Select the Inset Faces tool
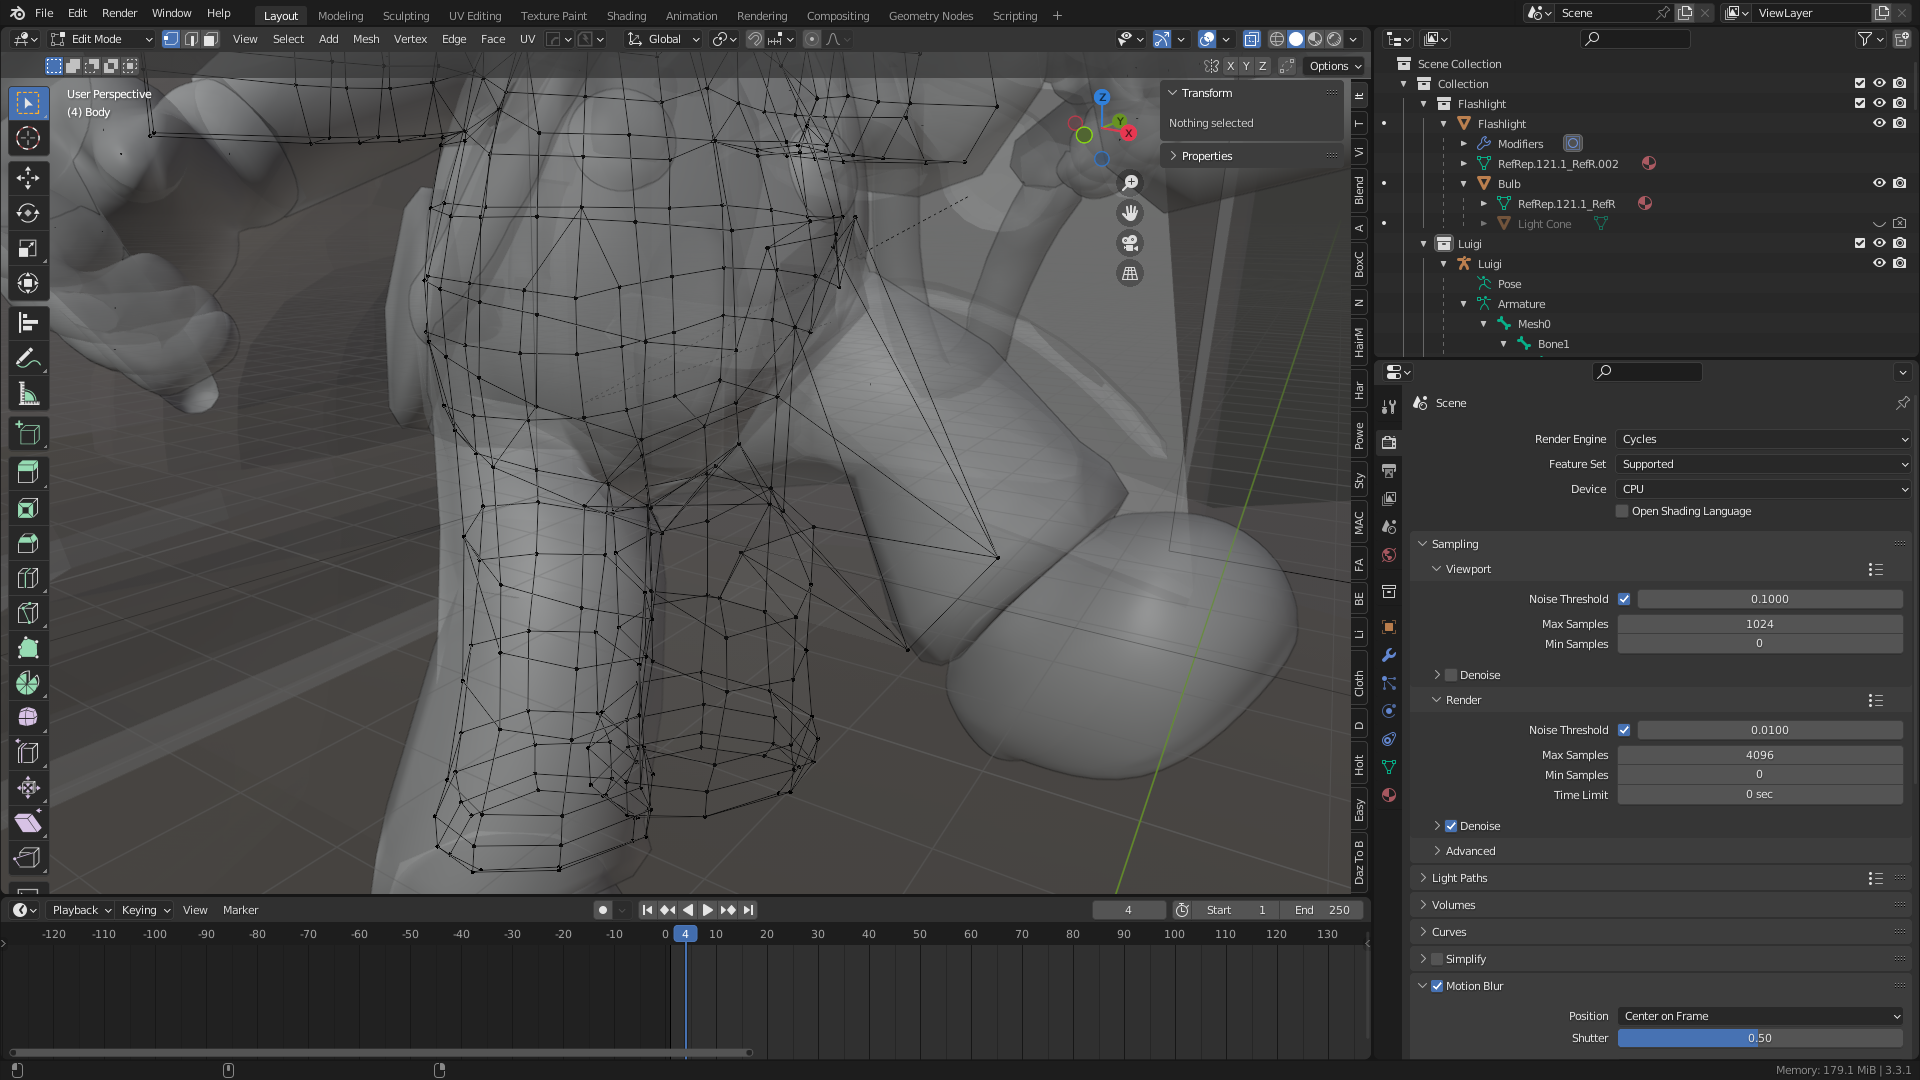This screenshot has width=1920, height=1080. [x=28, y=508]
